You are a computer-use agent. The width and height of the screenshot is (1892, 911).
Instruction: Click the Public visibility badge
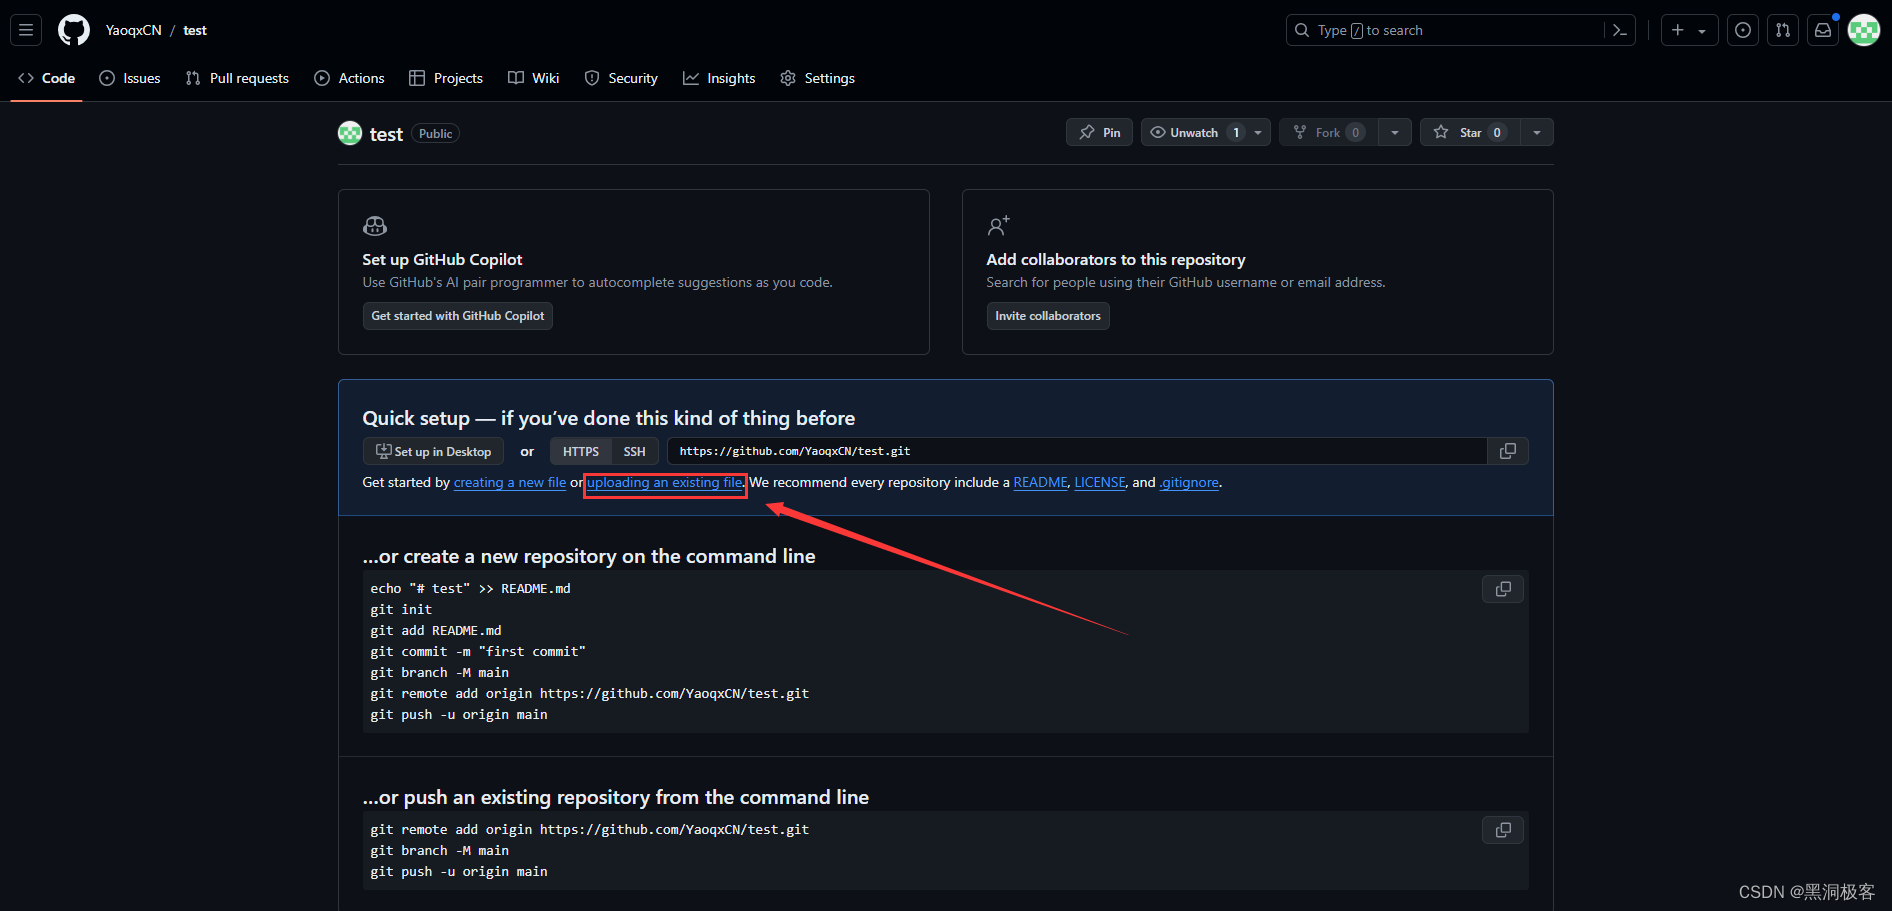coord(435,134)
